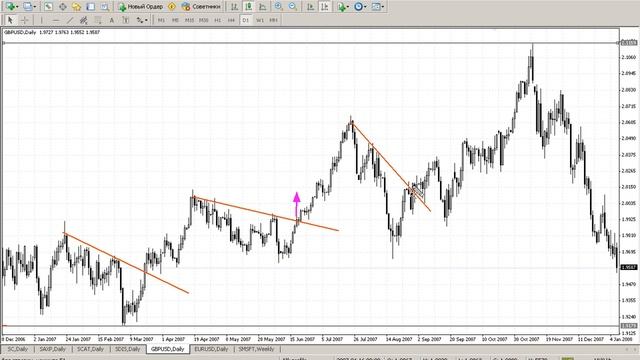Set timeframe to D1
This screenshot has width=640, height=360.
pos(245,20)
